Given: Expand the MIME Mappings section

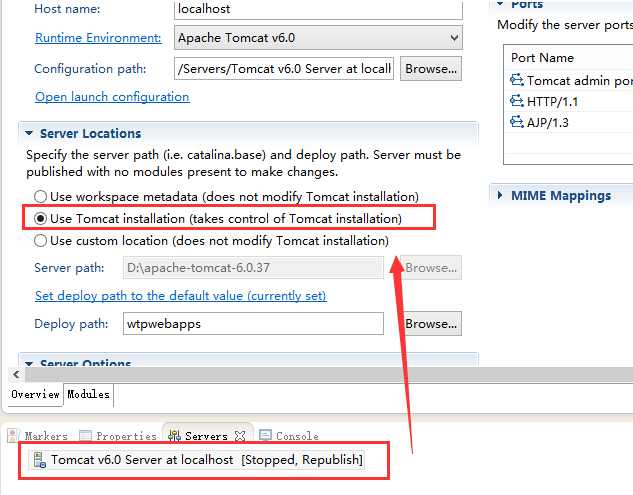Looking at the screenshot, I should (x=500, y=195).
